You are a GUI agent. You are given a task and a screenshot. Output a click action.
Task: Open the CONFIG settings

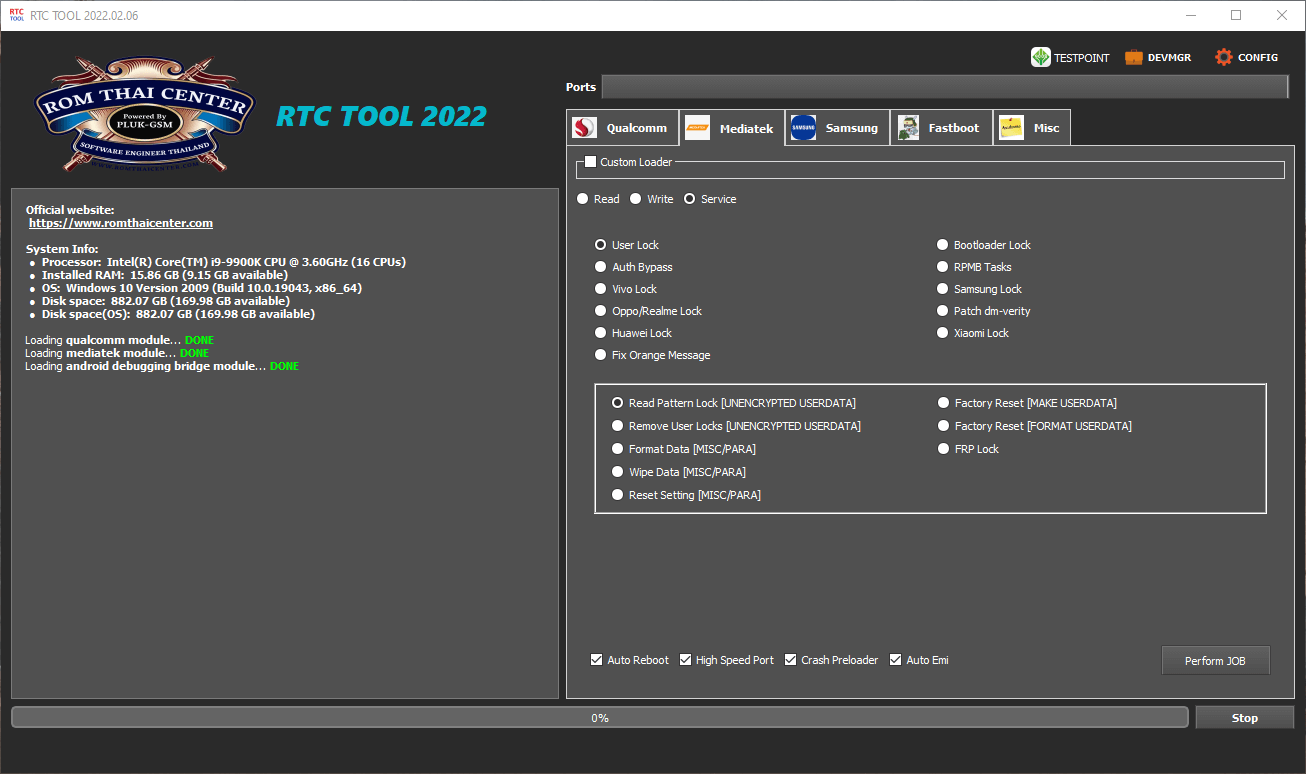1246,57
